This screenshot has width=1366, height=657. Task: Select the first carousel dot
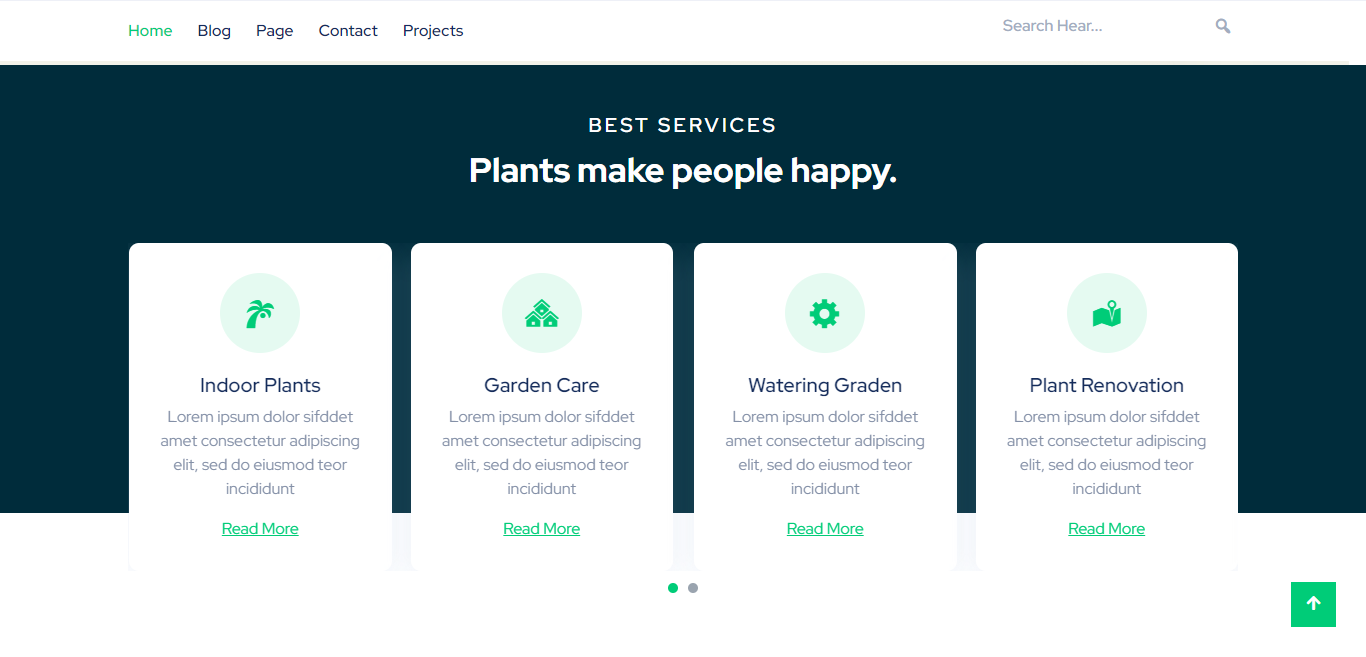click(x=673, y=588)
